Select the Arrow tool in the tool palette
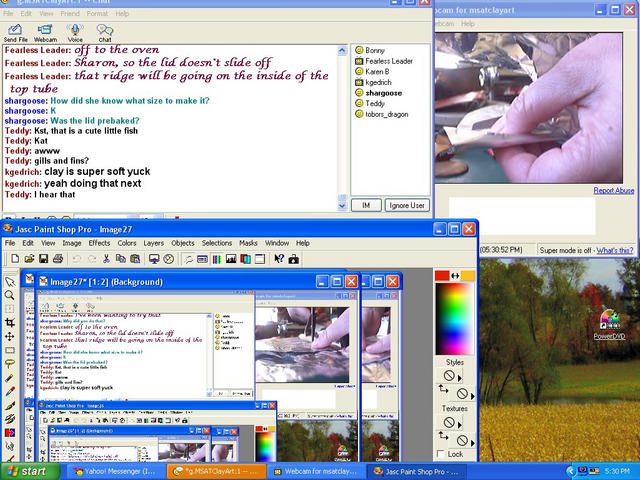The width and height of the screenshot is (640, 480). click(x=10, y=282)
